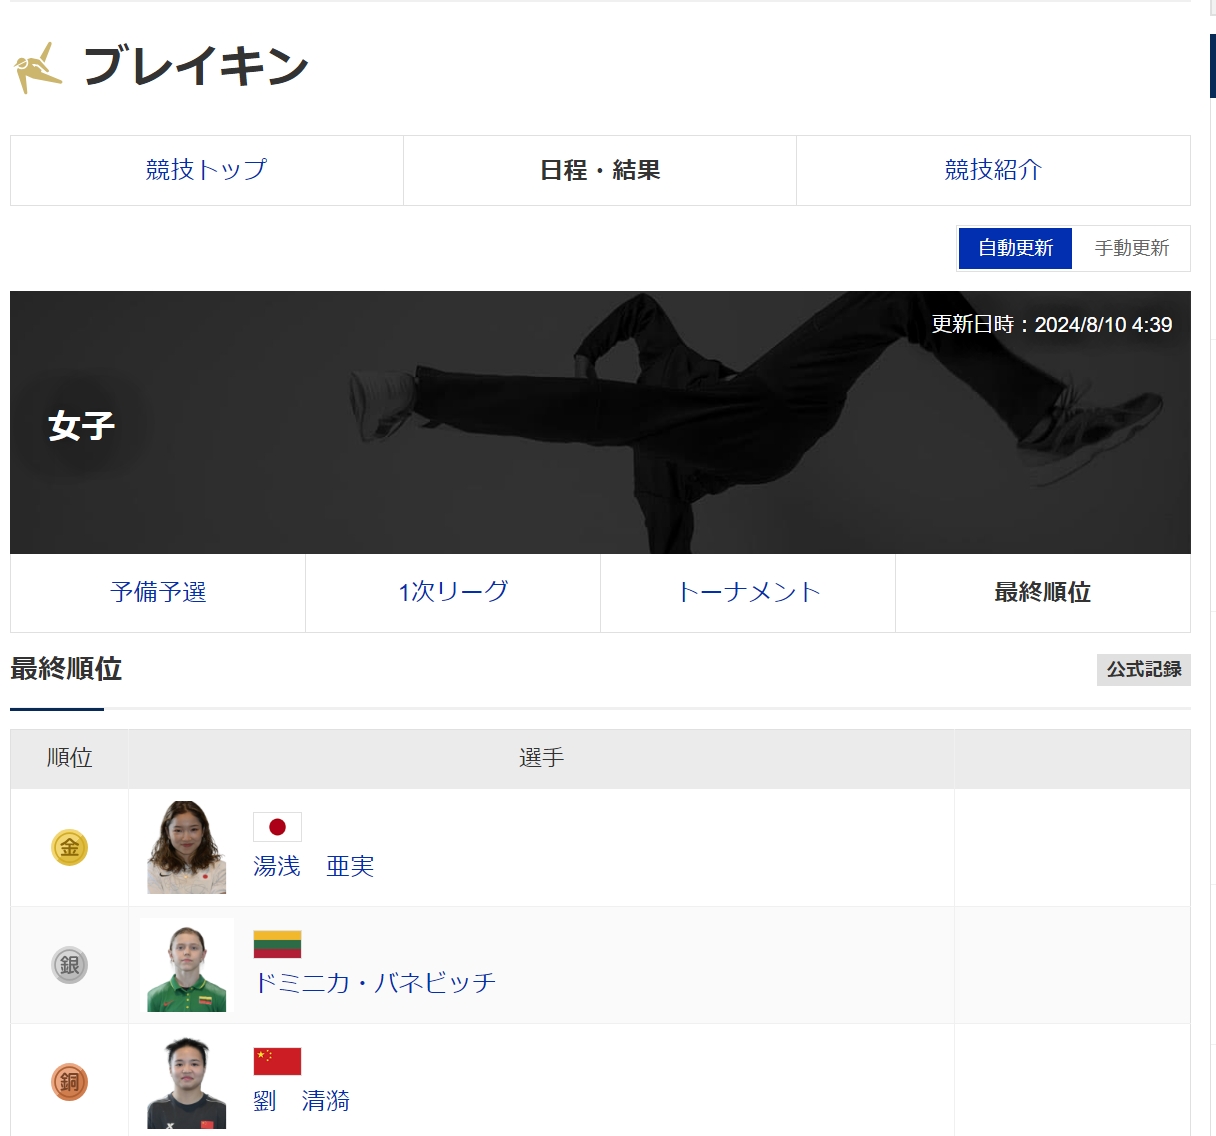
Task: Open the 競技紹介 tab
Action: tap(993, 170)
